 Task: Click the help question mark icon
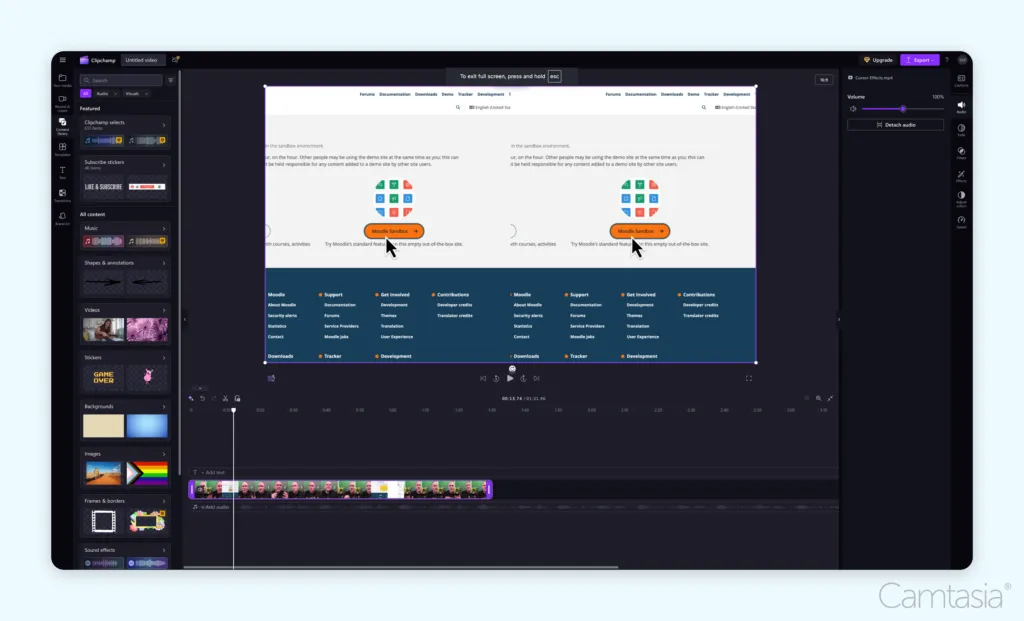[x=946, y=60]
